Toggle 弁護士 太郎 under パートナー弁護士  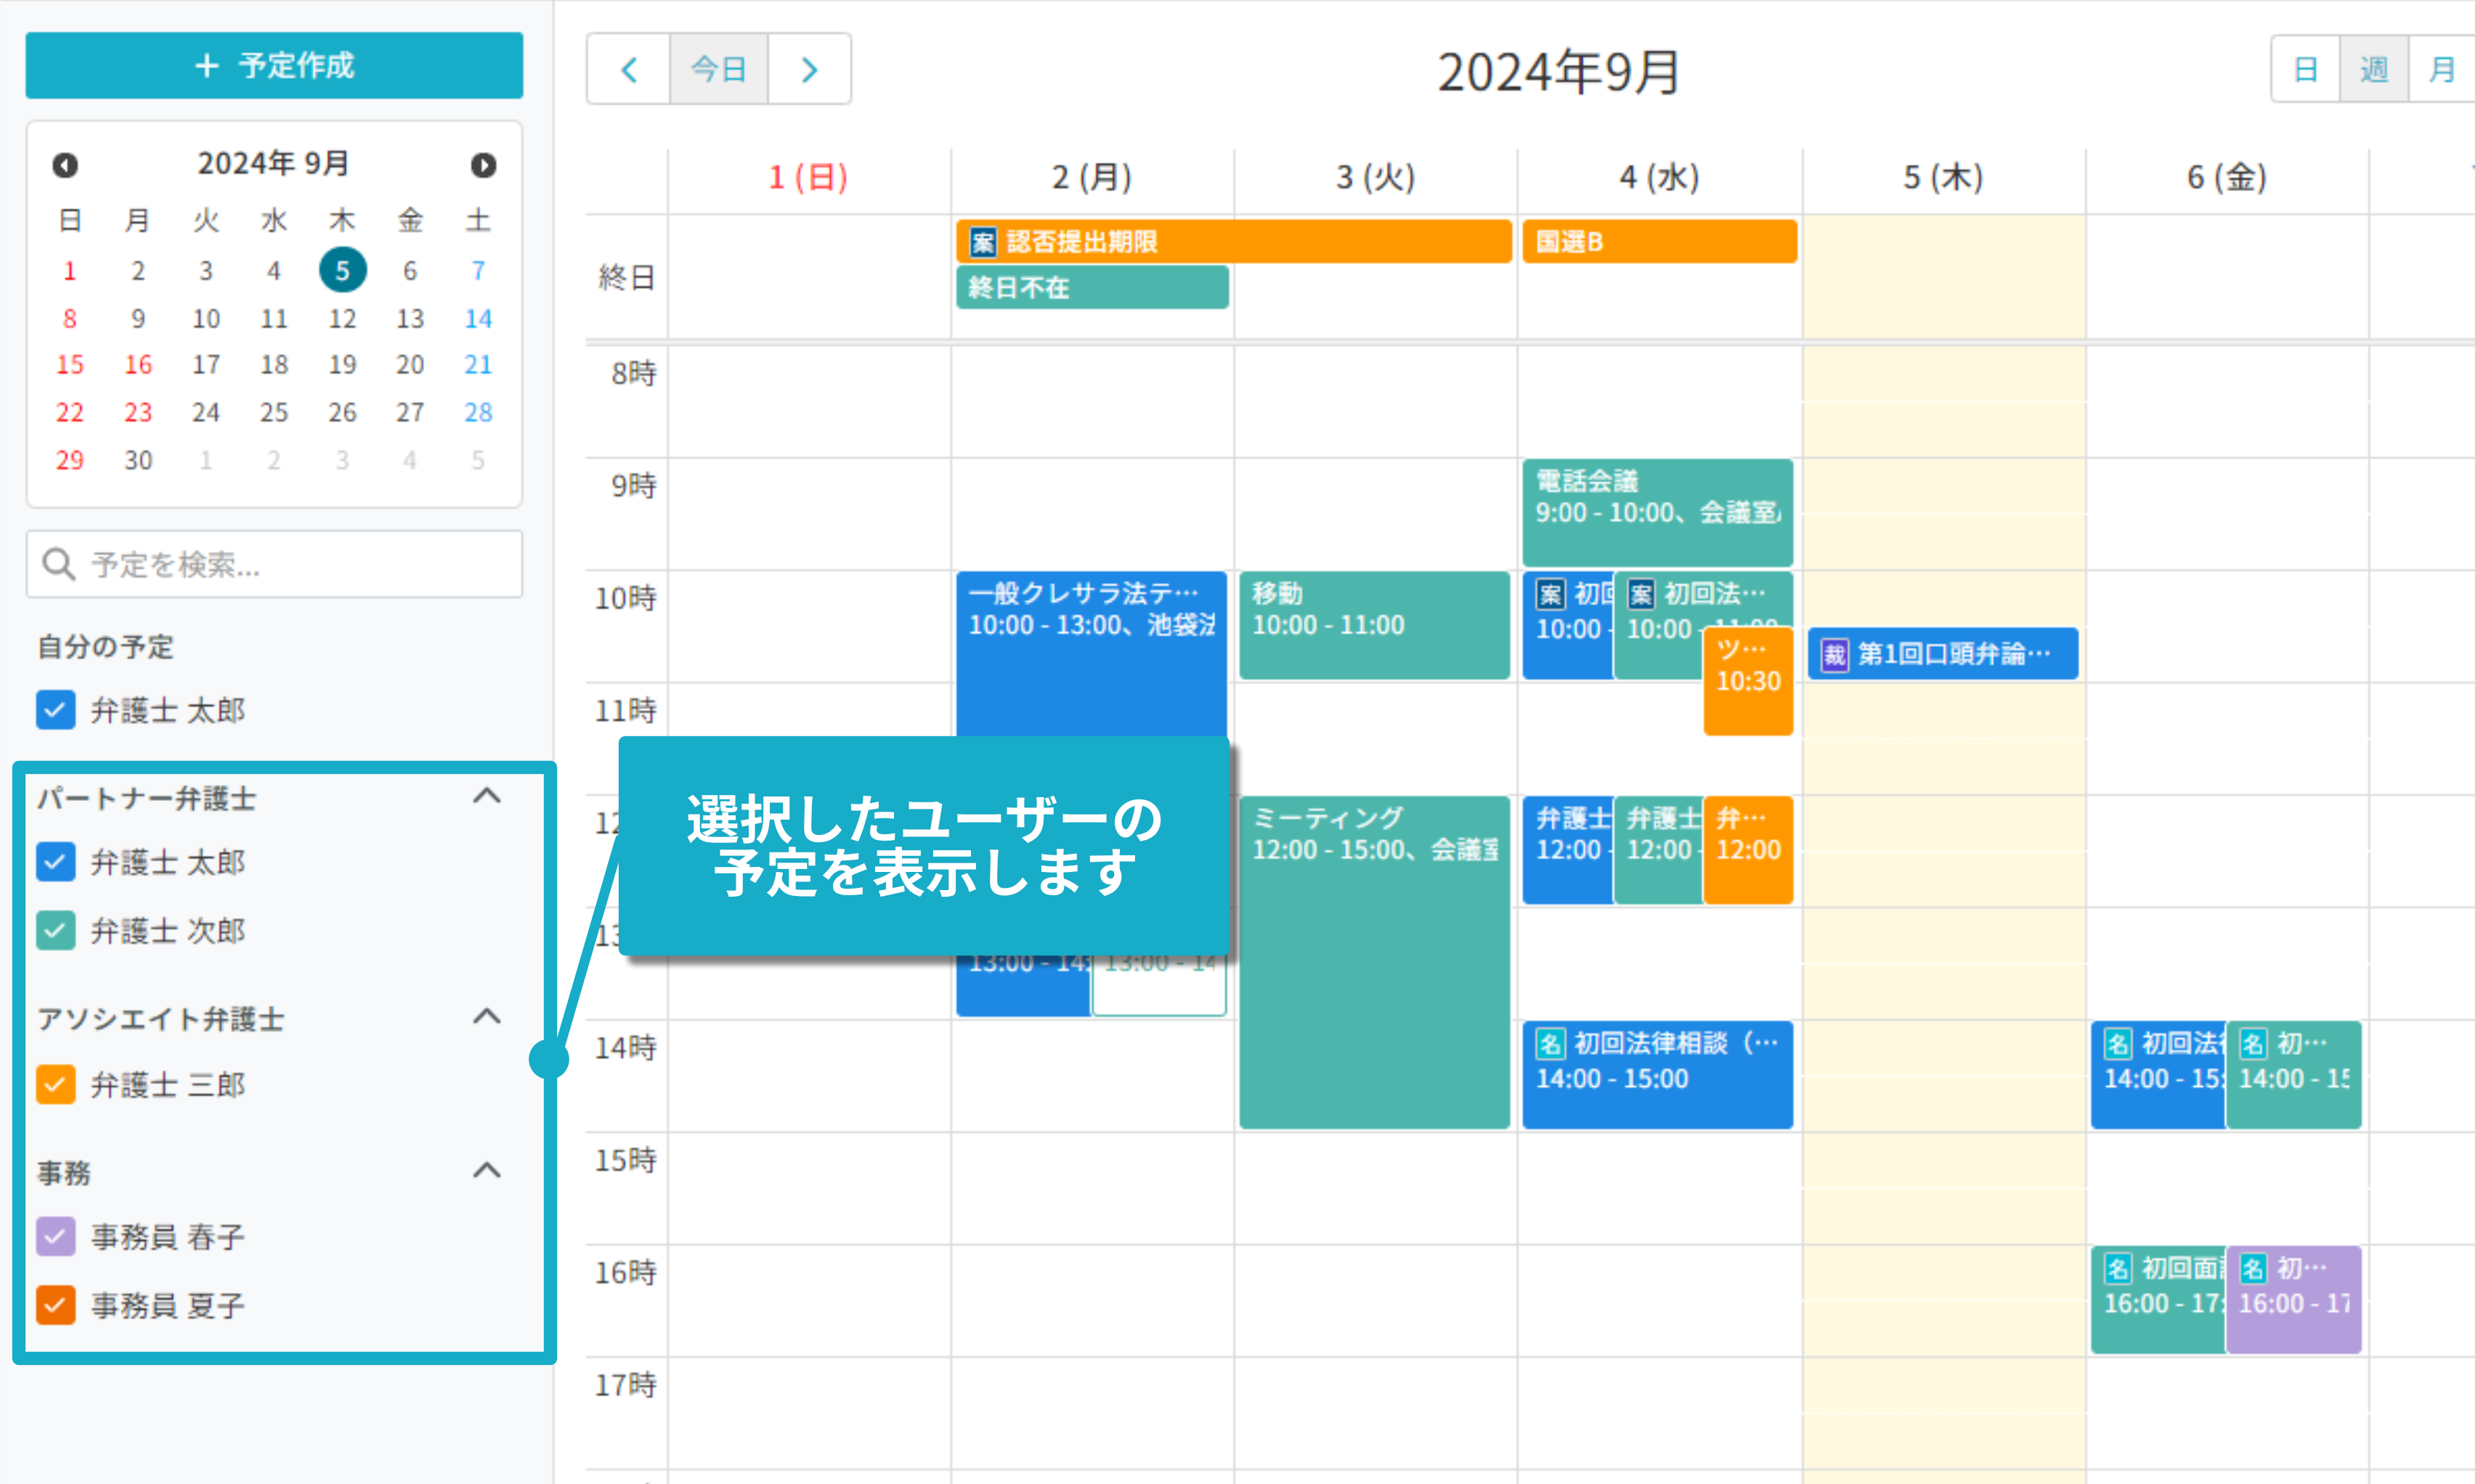click(56, 862)
